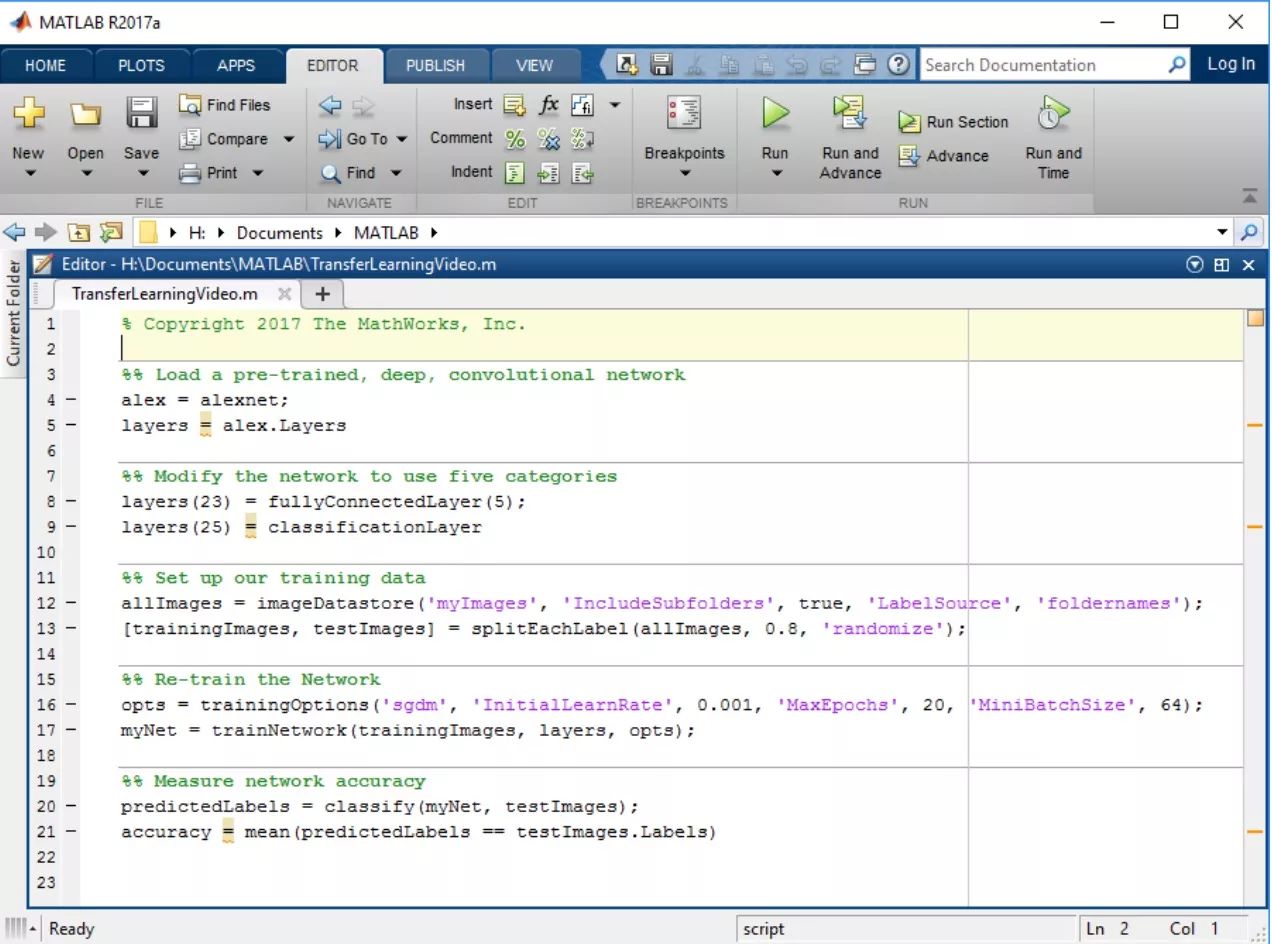Click the Search Documentation field
This screenshot has width=1272, height=944.
1043,65
